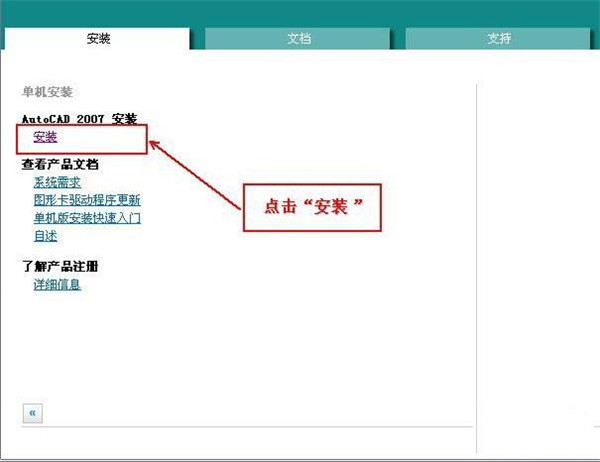600x462 pixels.
Task: Open 单机版安装快速入门 link
Action: click(x=87, y=218)
